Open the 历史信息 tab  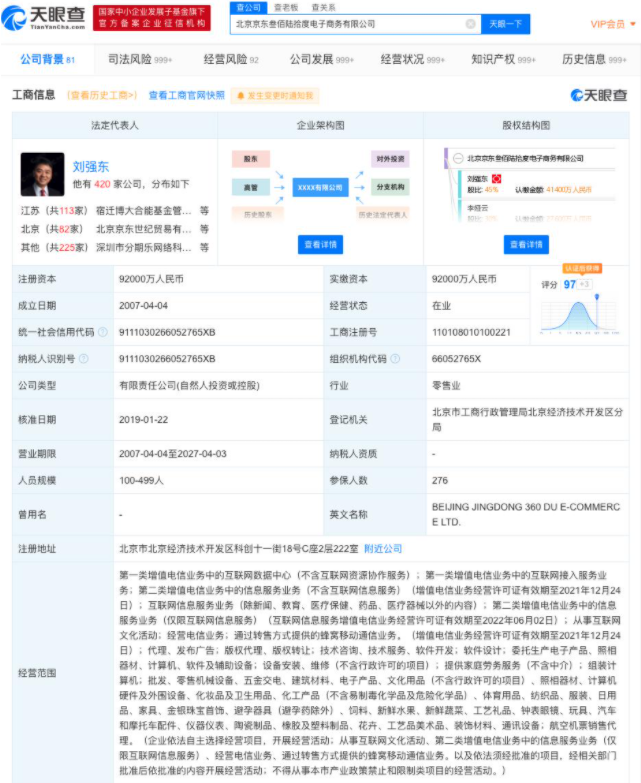click(x=594, y=59)
